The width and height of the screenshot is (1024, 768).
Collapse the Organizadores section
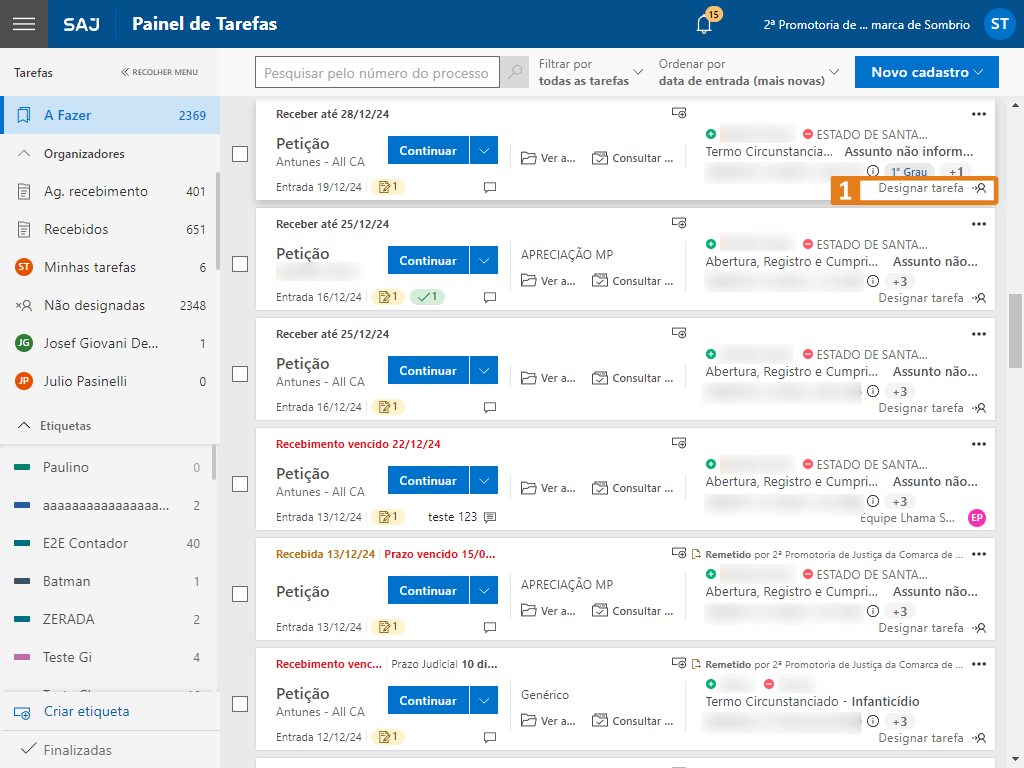click(25, 154)
